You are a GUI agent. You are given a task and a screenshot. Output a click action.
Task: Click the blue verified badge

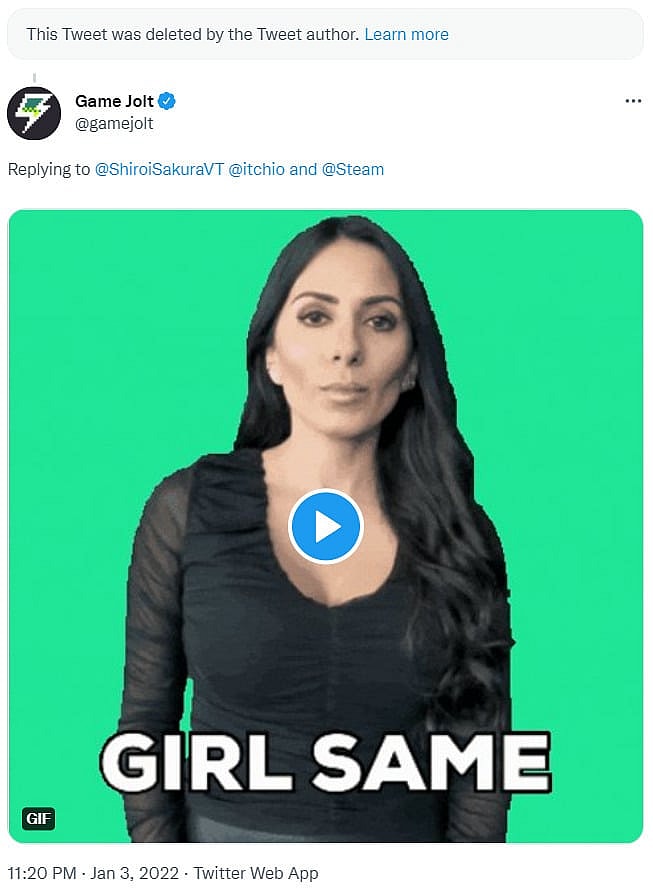tap(168, 101)
